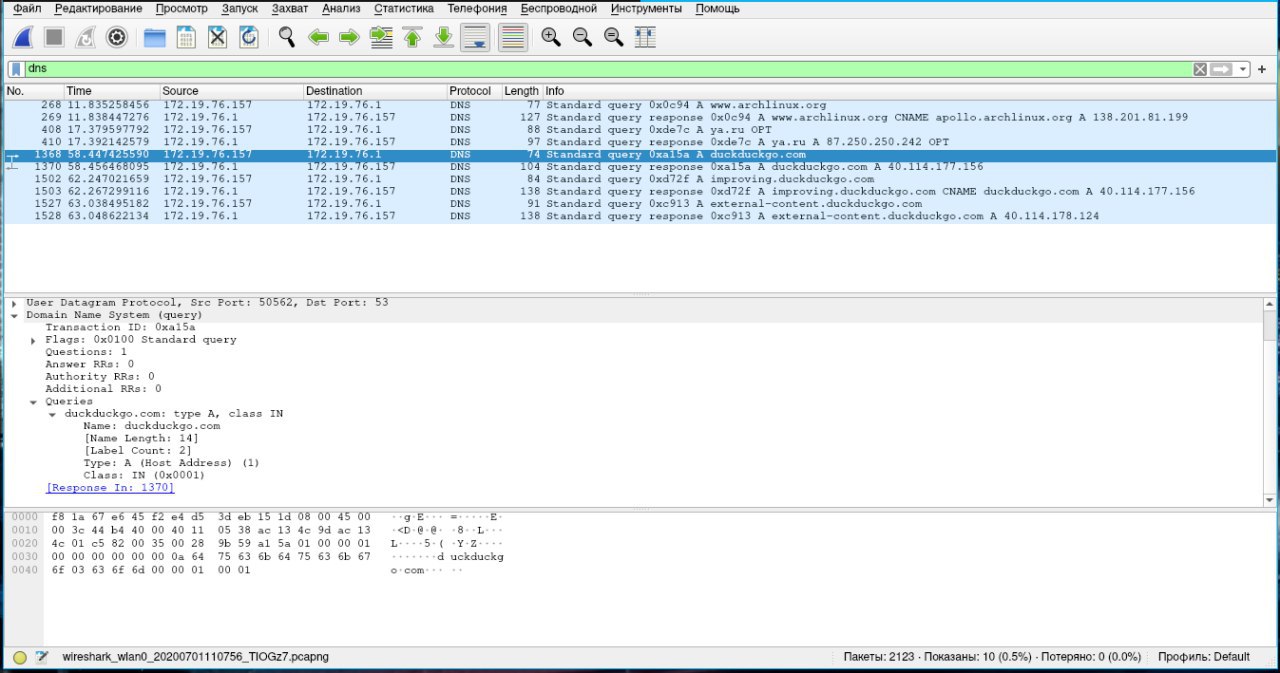Image resolution: width=1280 pixels, height=673 pixels.
Task: Start a new capture with the shark fin icon
Action: click(x=23, y=38)
